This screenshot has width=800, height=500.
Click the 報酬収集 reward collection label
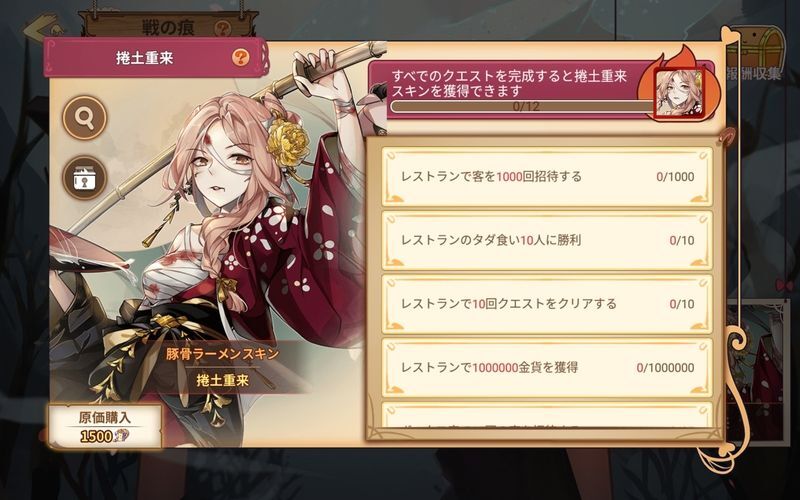tap(754, 74)
